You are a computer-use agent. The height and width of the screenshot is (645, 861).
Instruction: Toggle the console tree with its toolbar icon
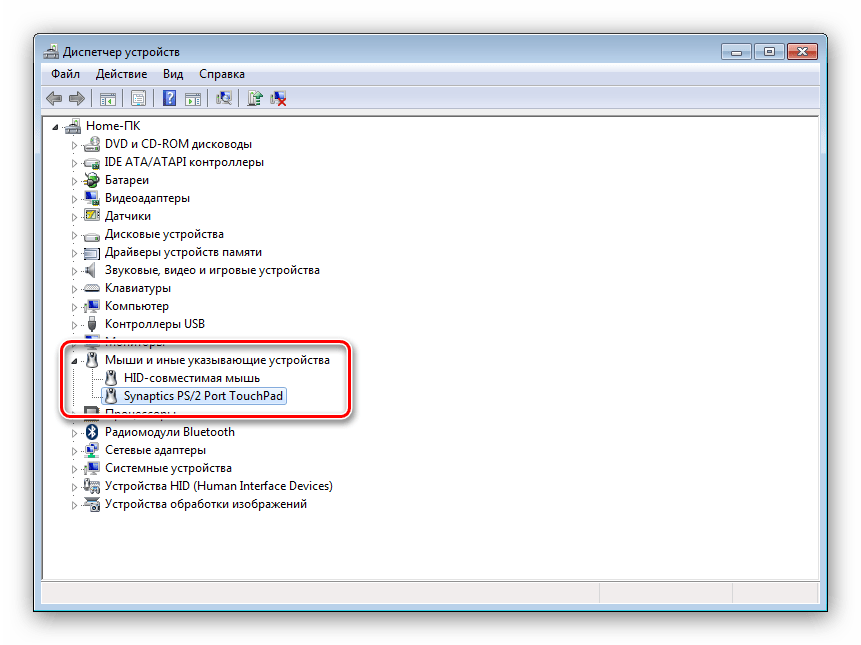106,97
